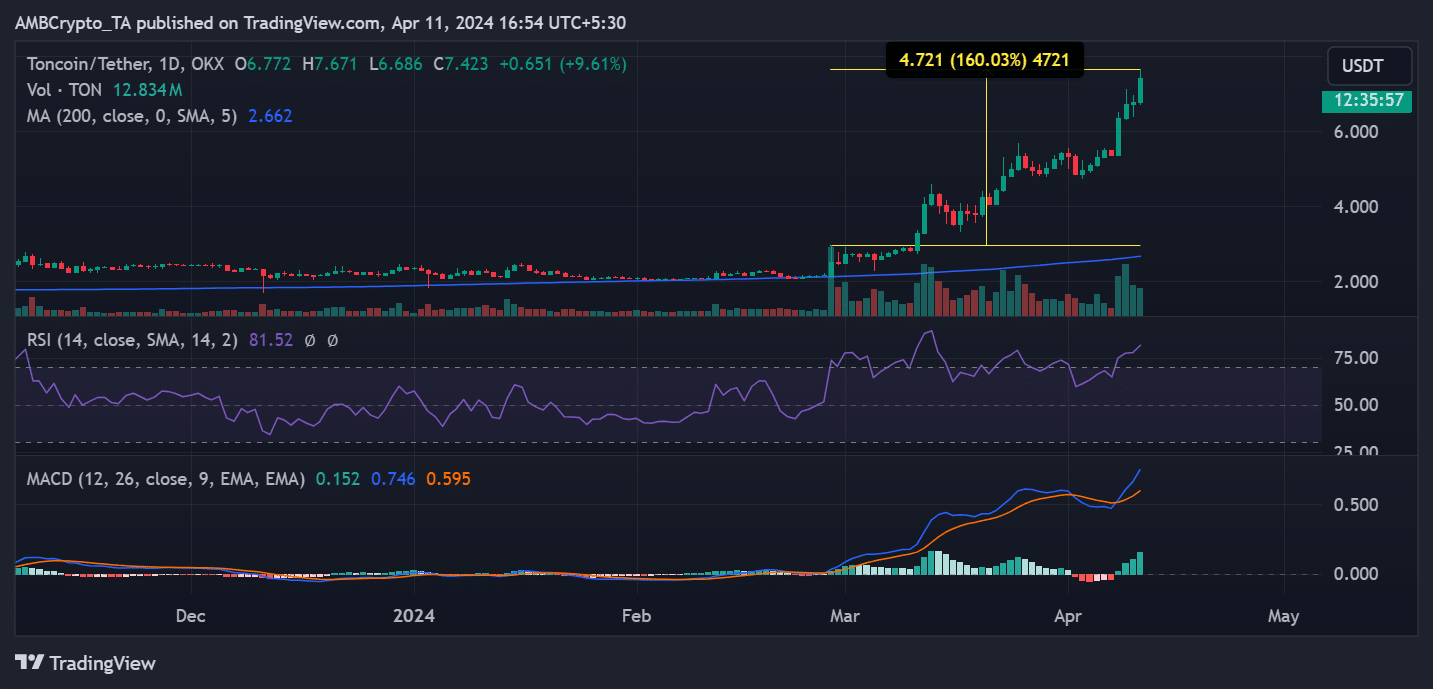Click the change +0.651 (+9.61%) value
The width and height of the screenshot is (1433, 689).
coord(564,64)
